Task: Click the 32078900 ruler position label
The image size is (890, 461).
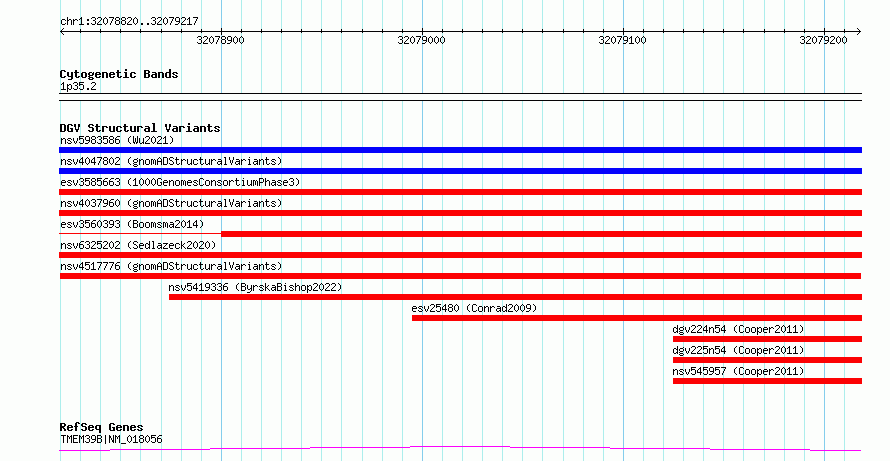Action: click(x=220, y=40)
